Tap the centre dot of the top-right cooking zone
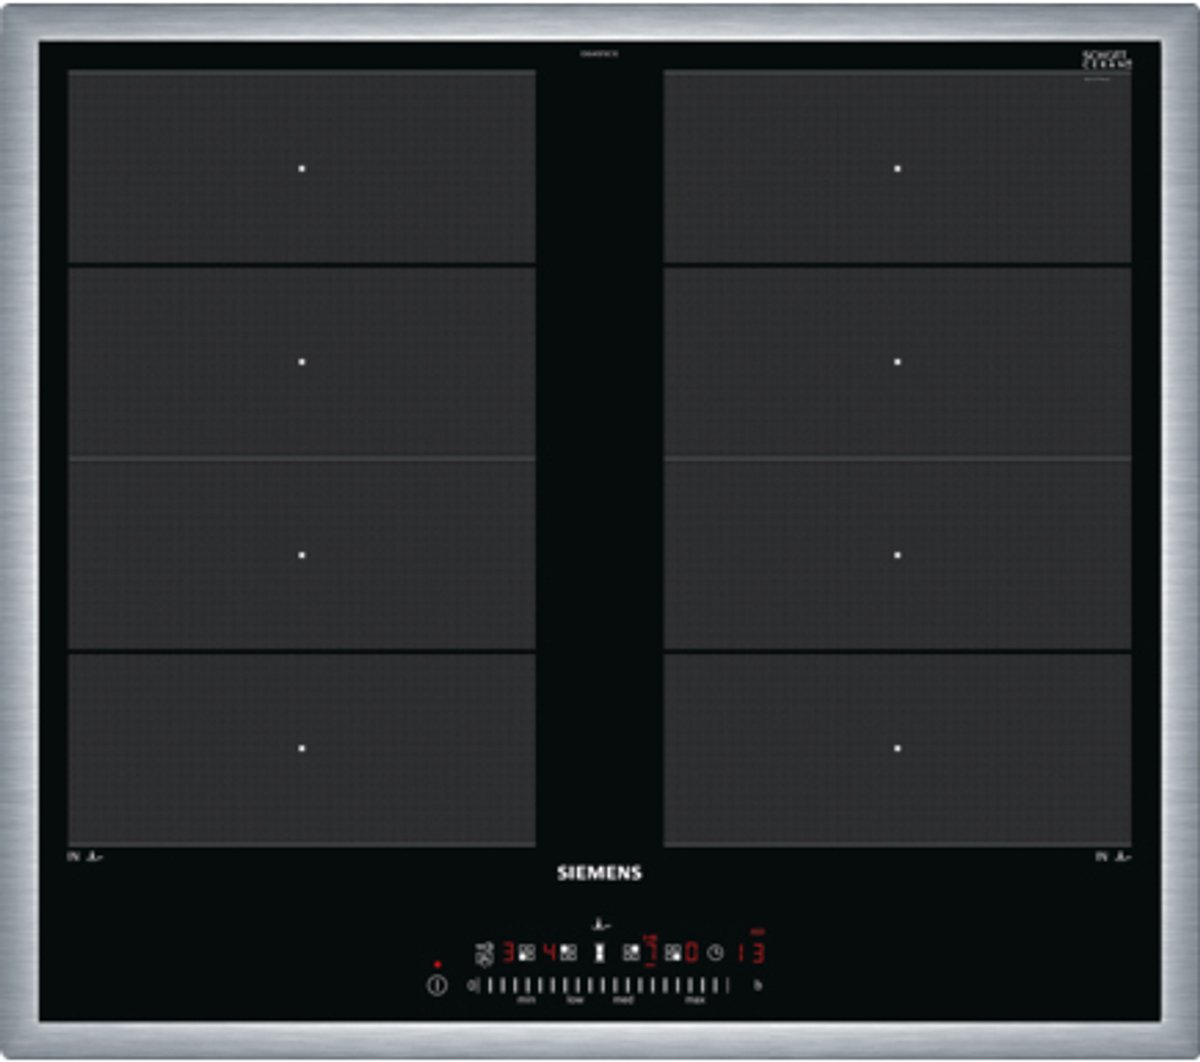 pyautogui.click(x=897, y=168)
